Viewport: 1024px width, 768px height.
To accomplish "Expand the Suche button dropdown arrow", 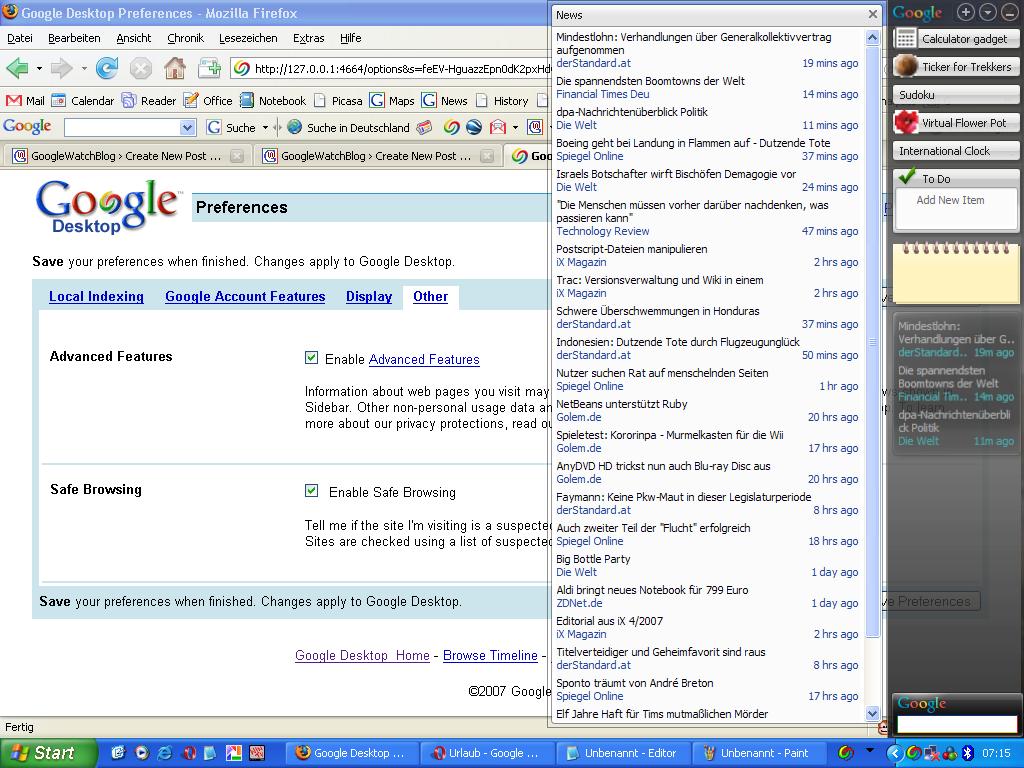I will pos(265,128).
